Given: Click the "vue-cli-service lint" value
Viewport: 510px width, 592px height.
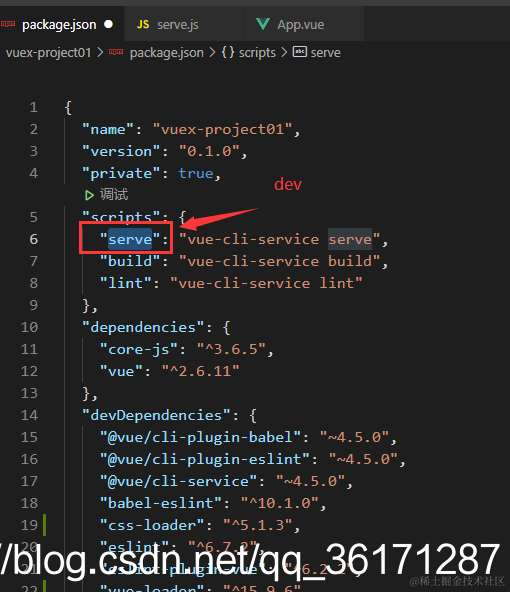Looking at the screenshot, I should click(267, 283).
